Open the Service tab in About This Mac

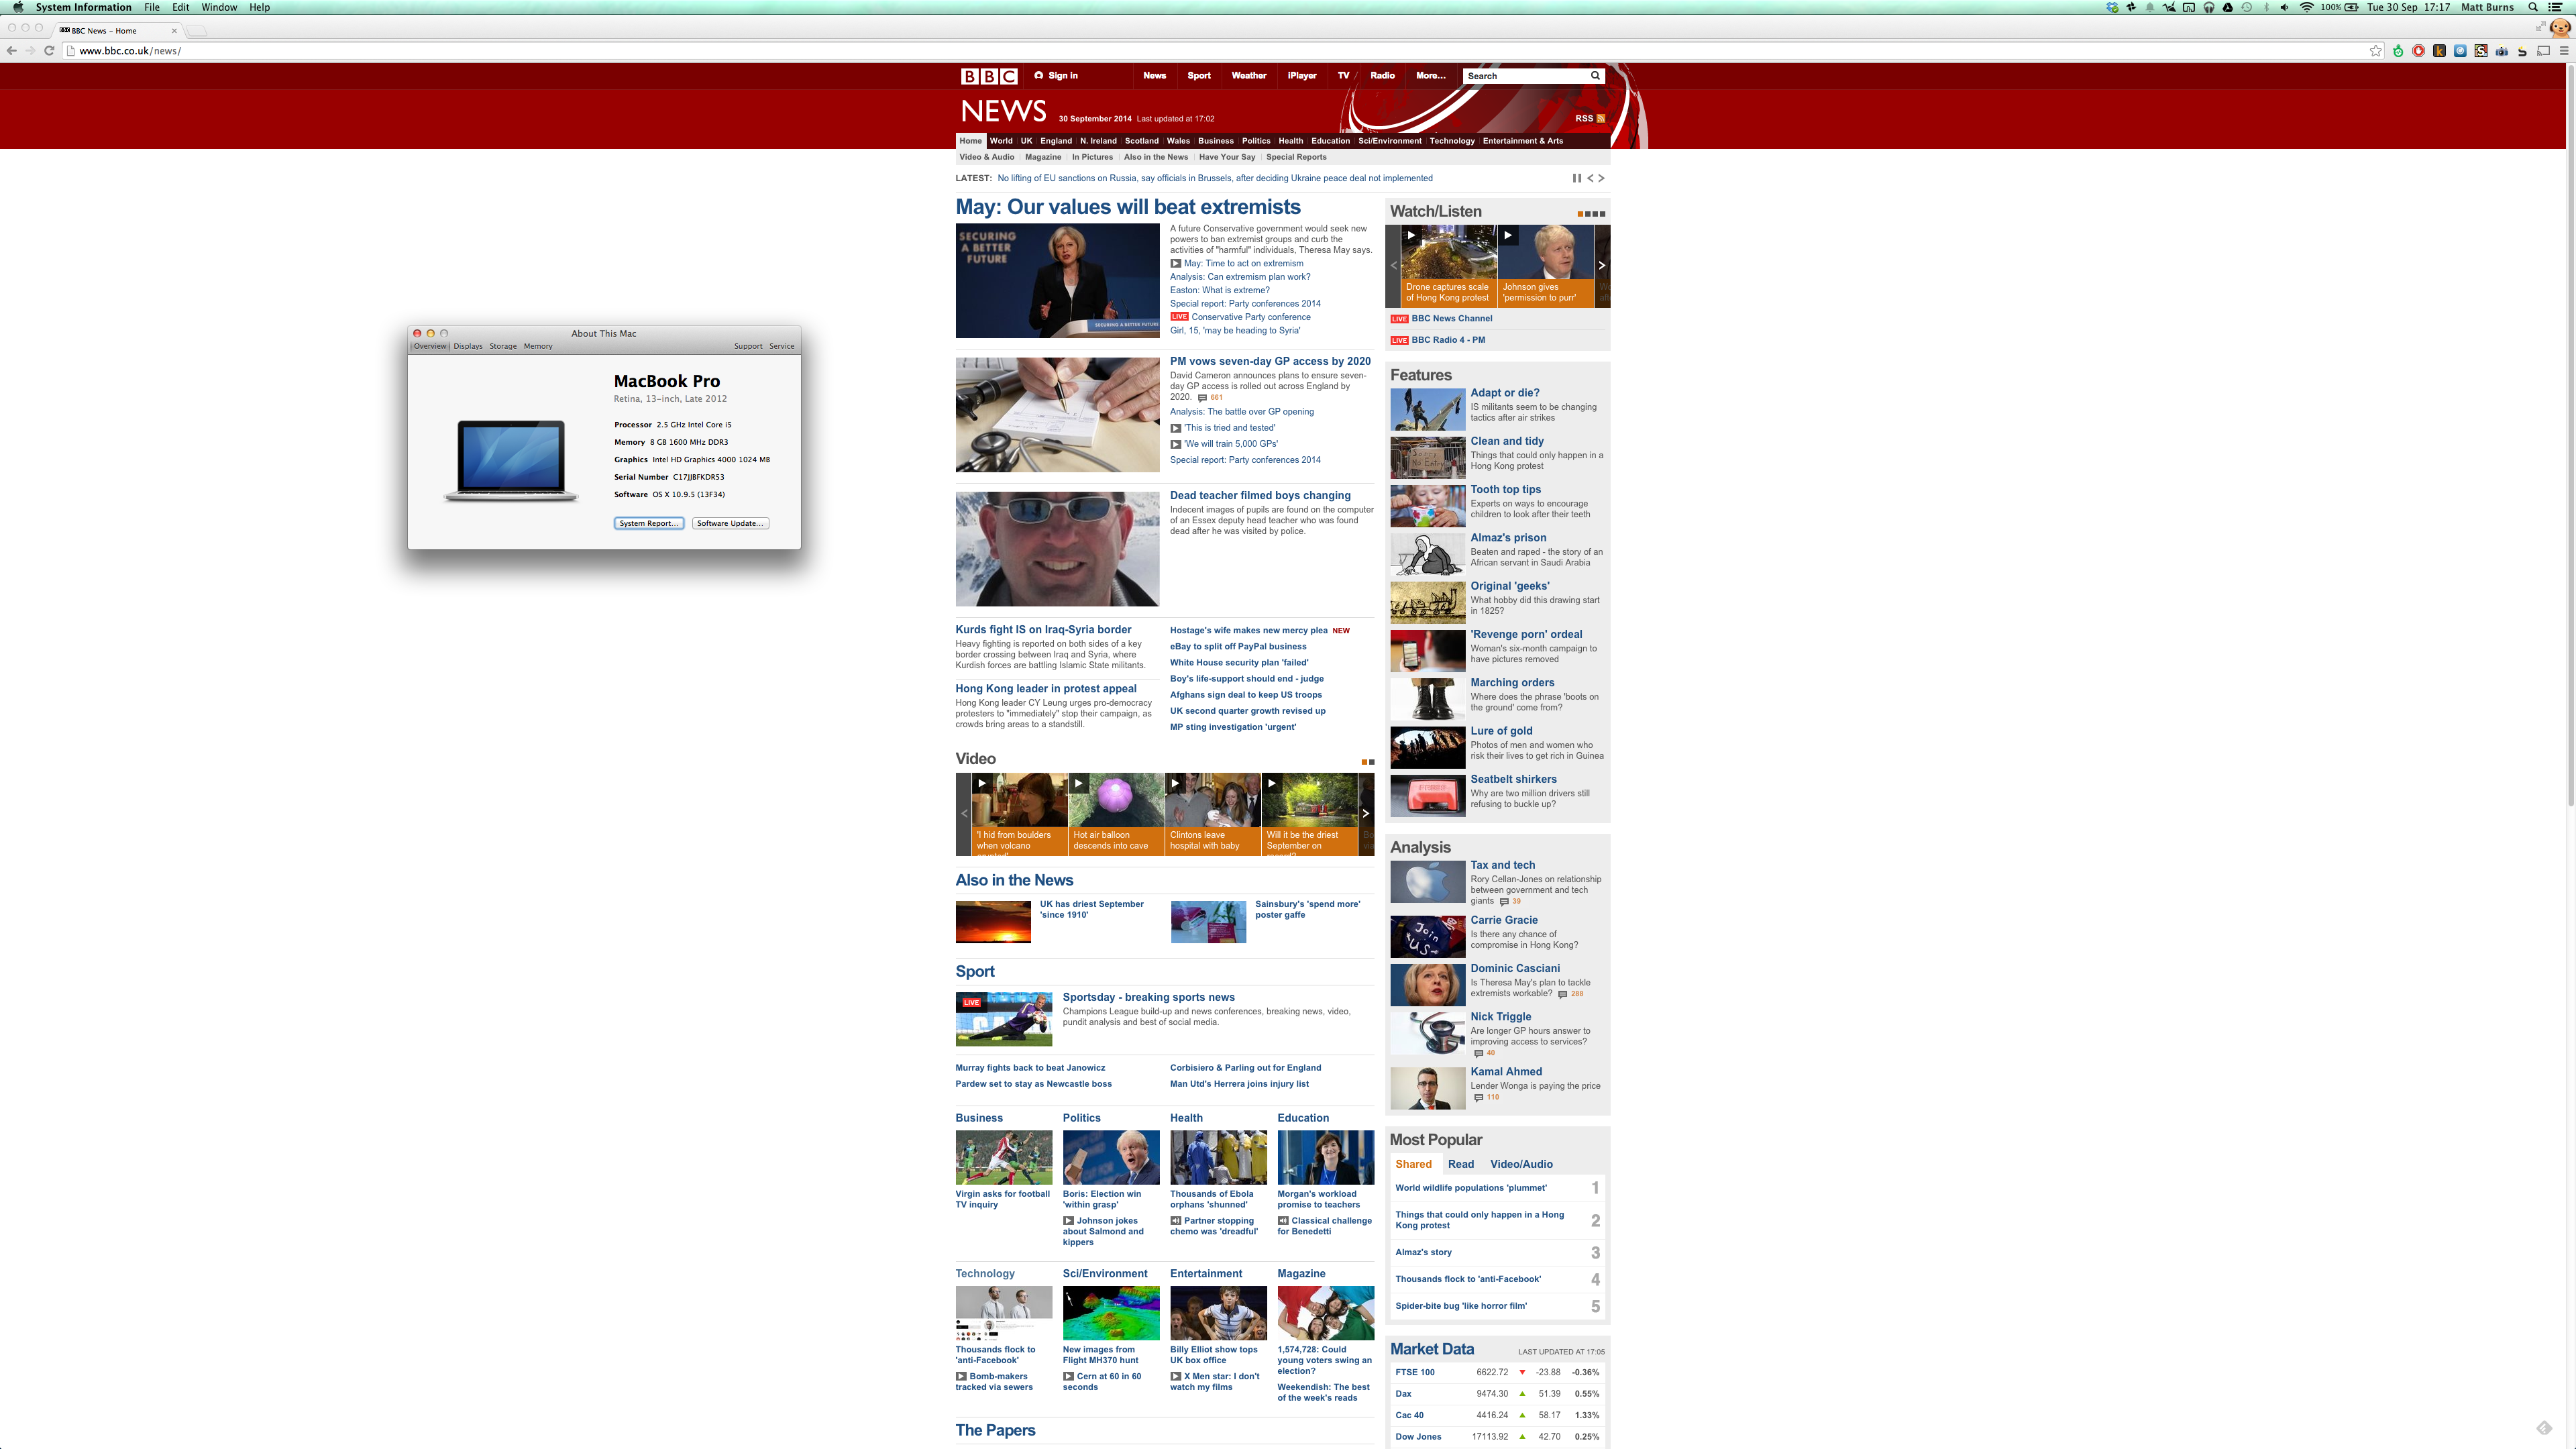(x=782, y=346)
